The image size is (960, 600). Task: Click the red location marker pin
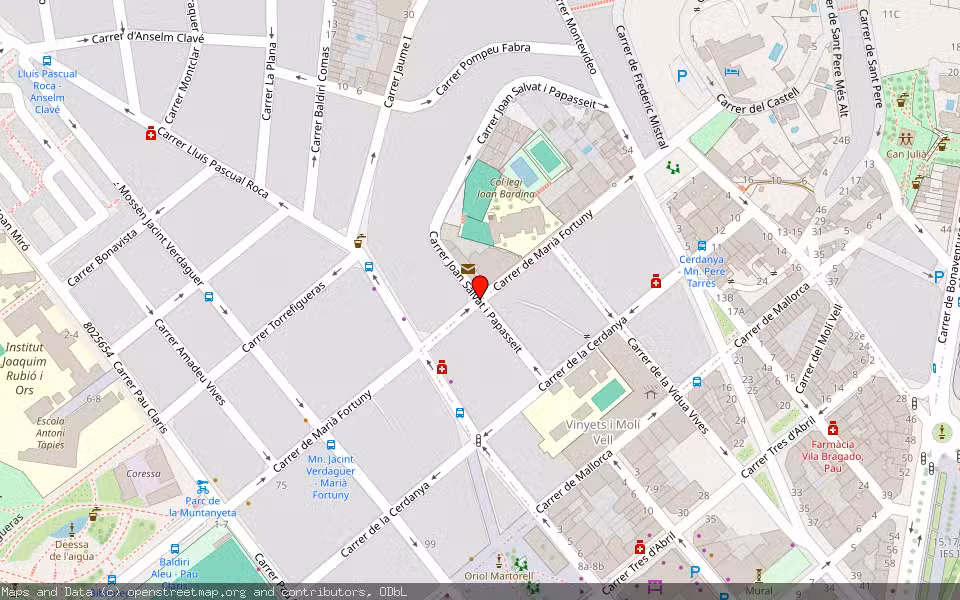coord(480,288)
